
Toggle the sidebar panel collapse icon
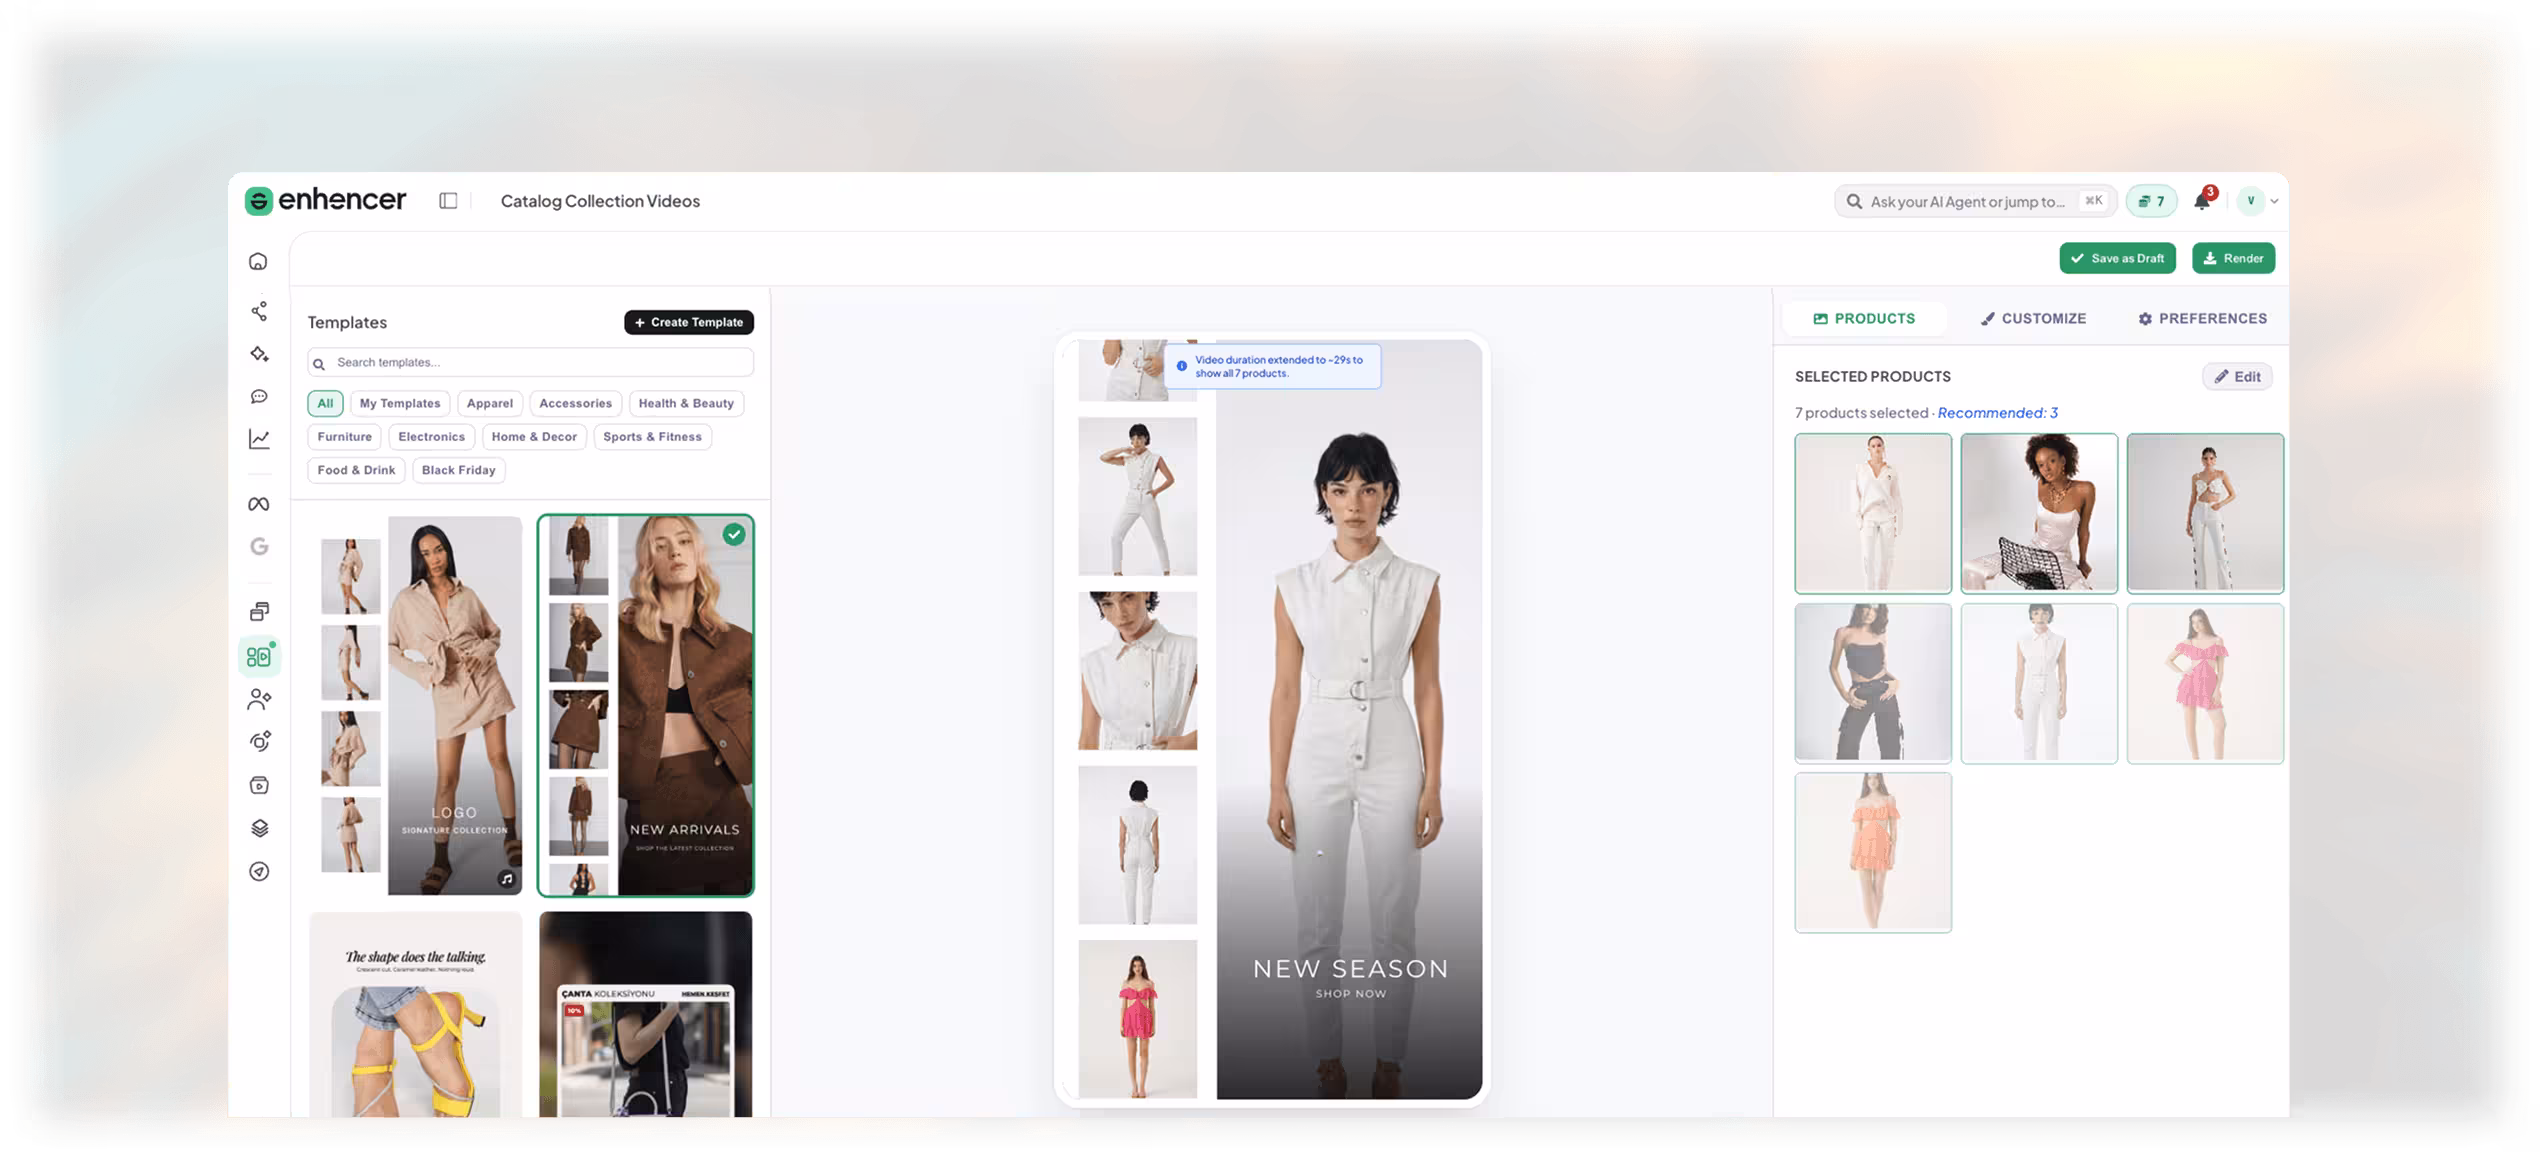pyautogui.click(x=448, y=201)
